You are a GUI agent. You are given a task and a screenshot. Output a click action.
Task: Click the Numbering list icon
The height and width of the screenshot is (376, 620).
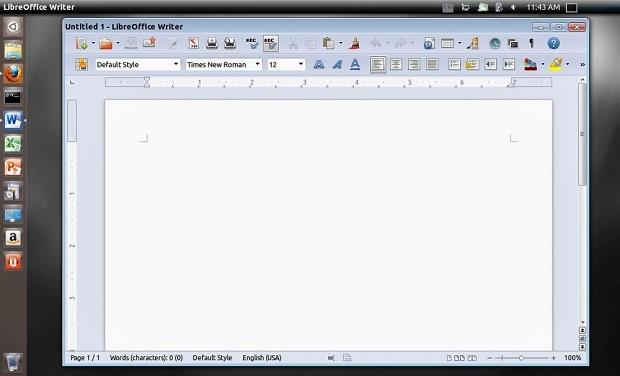454,64
